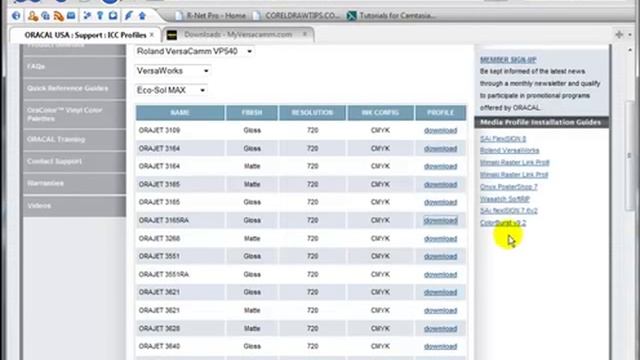The image size is (640, 360).
Task: Click the FINISH column header
Action: pos(252,113)
